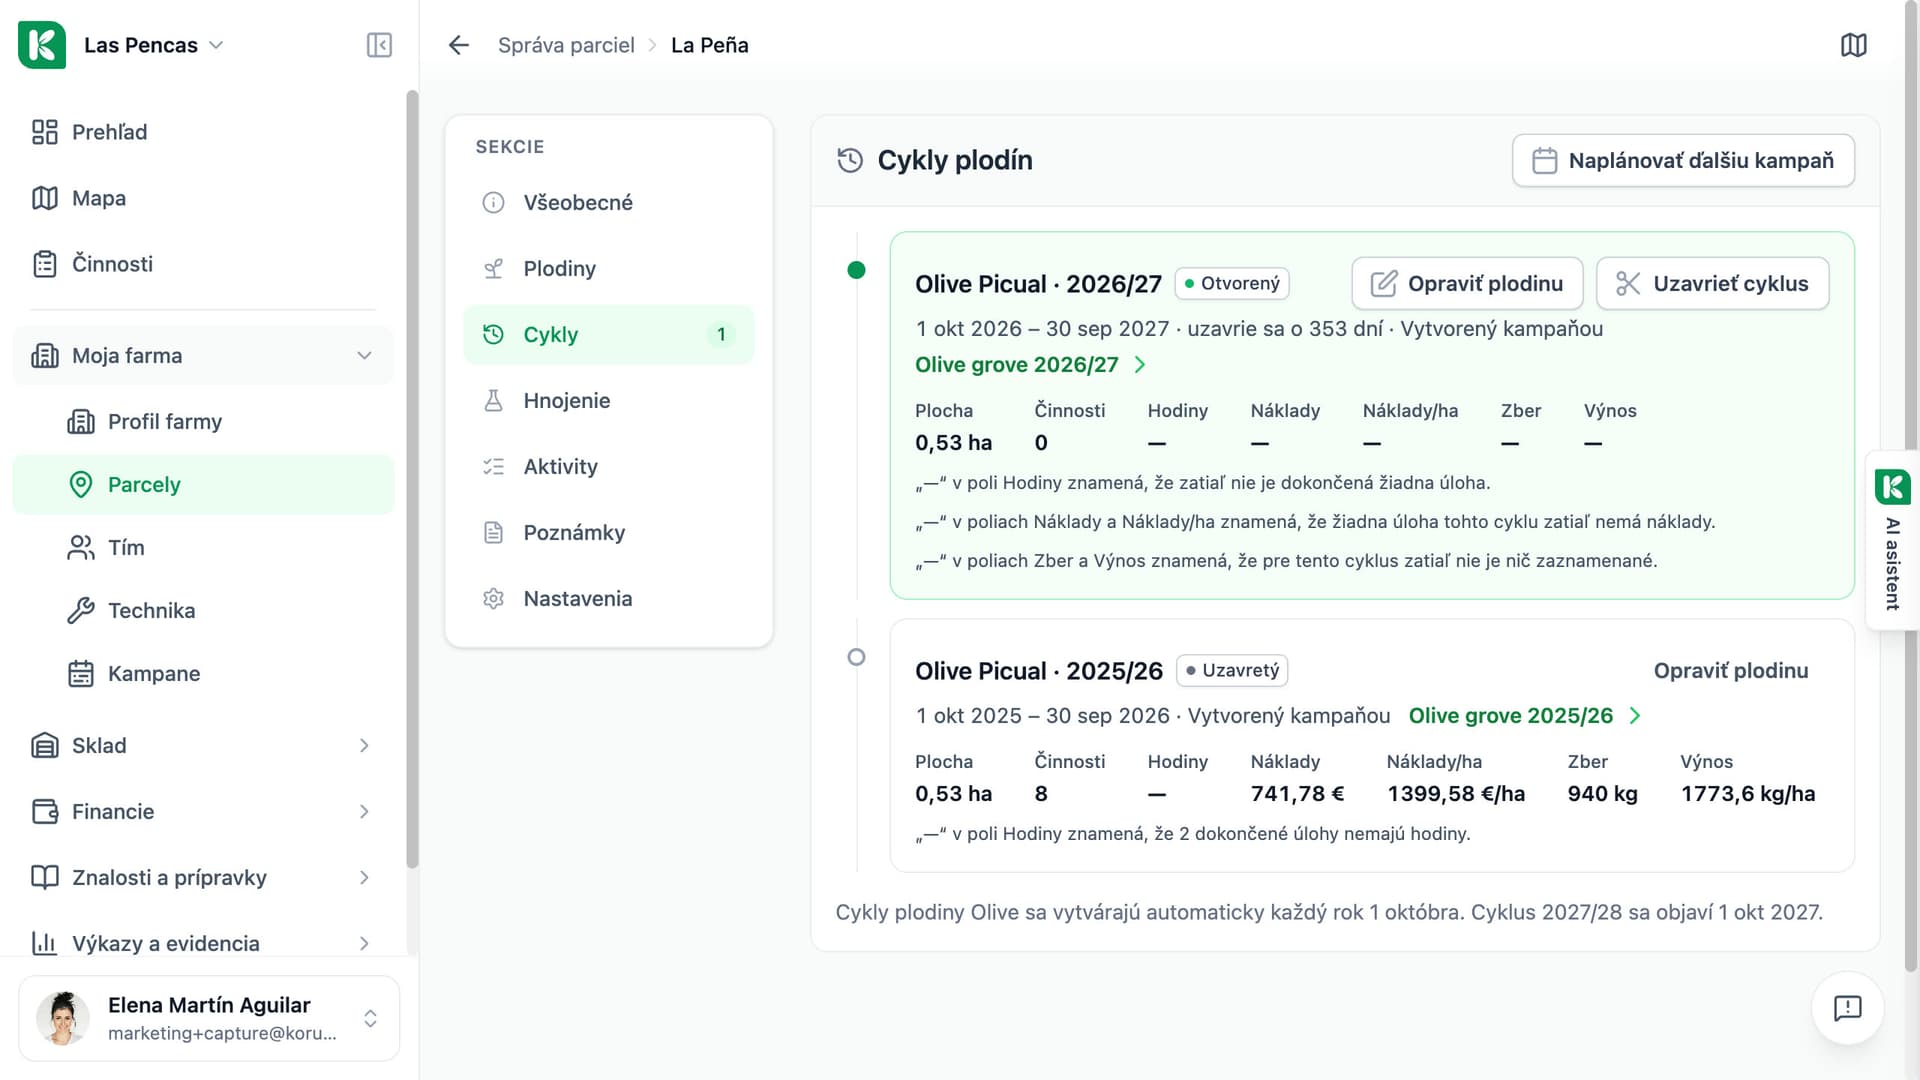Image resolution: width=1920 pixels, height=1080 pixels.
Task: Click the Správa parciel breadcrumb
Action: click(566, 45)
